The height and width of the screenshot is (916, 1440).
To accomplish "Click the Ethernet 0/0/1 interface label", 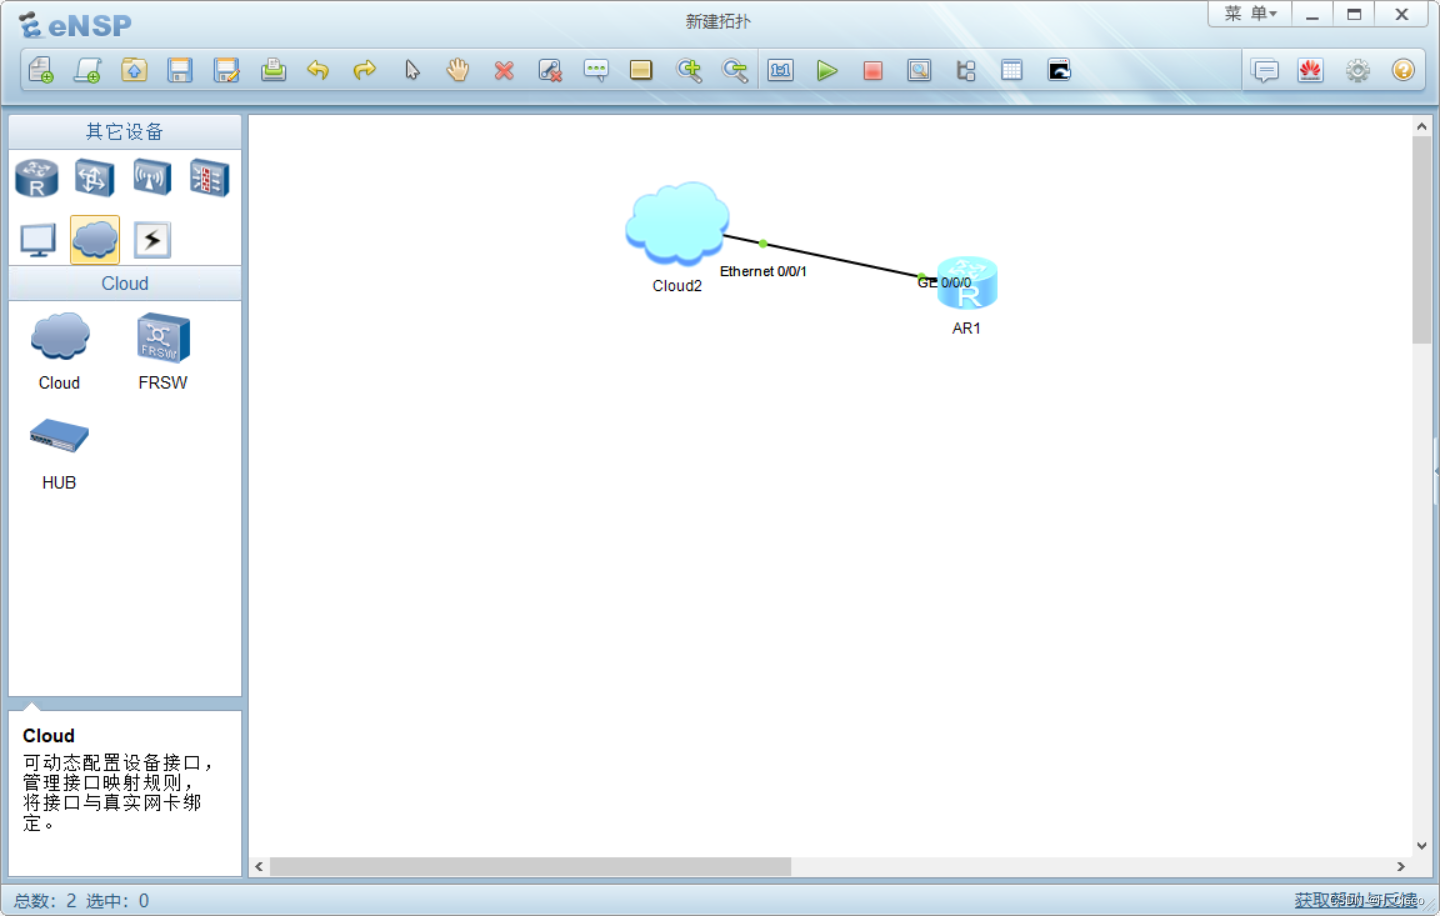I will tap(763, 271).
